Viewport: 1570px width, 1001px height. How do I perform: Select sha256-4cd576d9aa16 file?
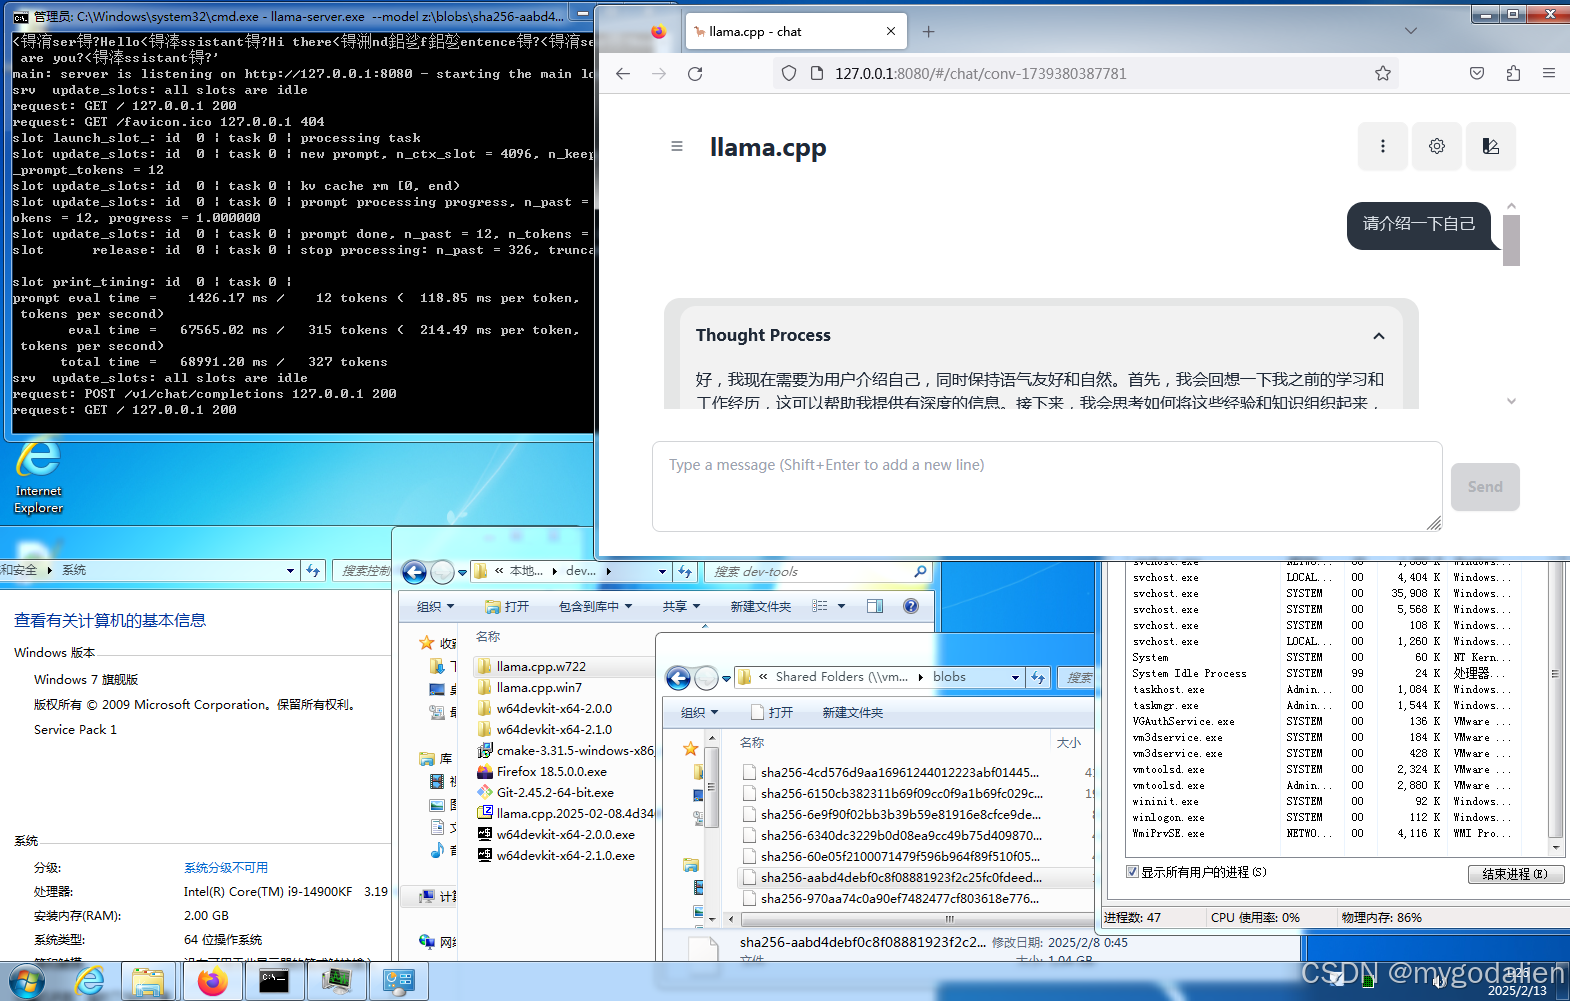(899, 772)
